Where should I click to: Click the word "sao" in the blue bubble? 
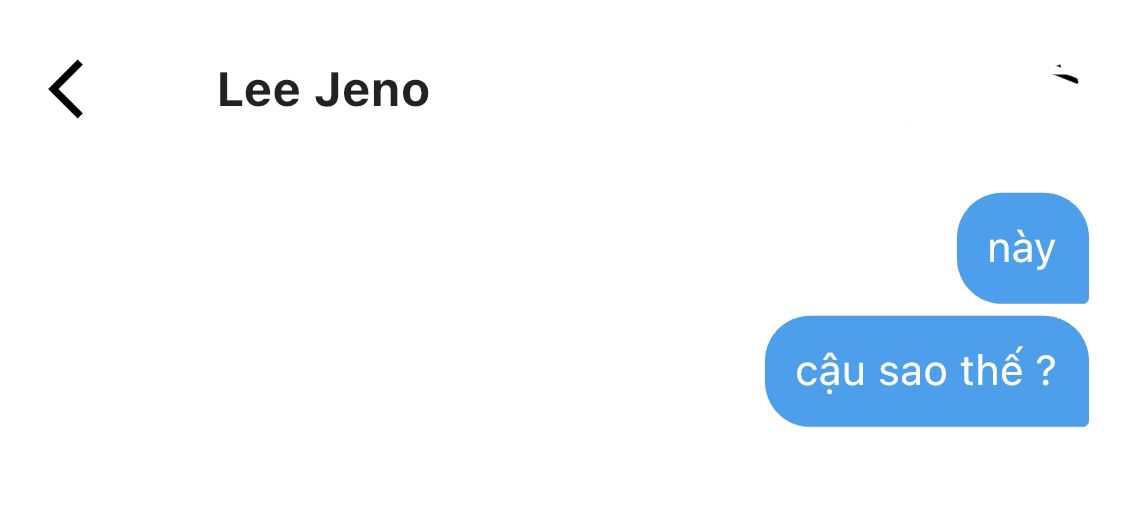coord(912,372)
